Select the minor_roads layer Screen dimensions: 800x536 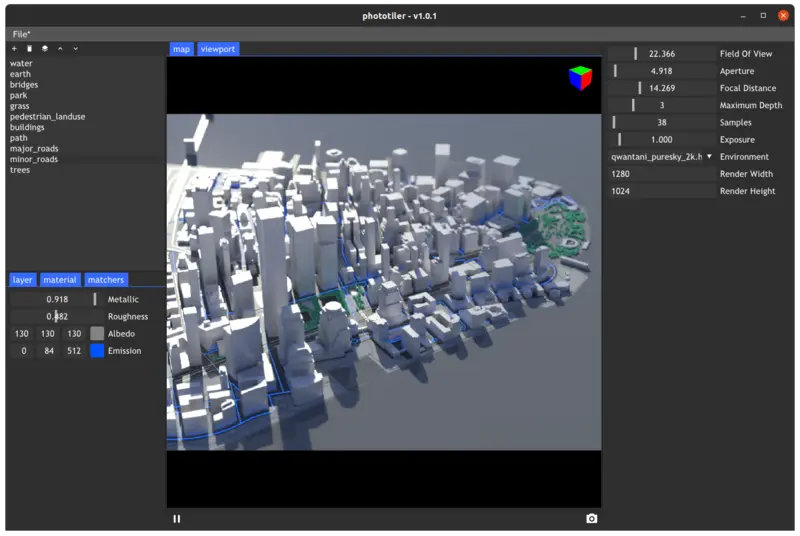point(34,159)
